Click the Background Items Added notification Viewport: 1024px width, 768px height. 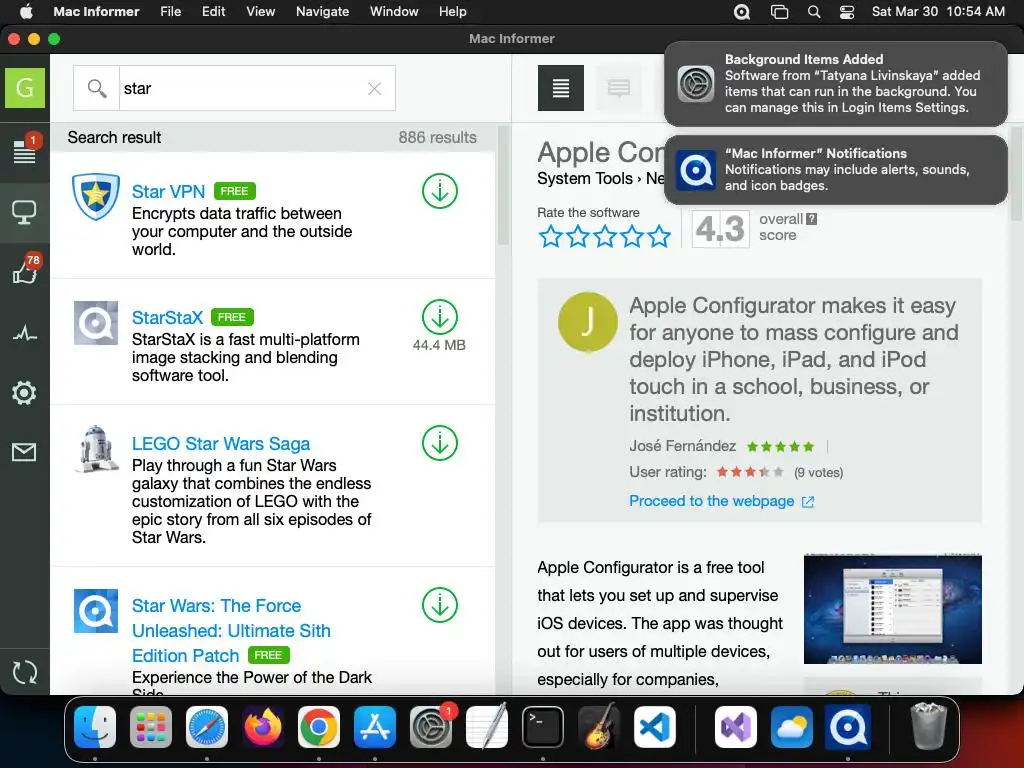[835, 84]
